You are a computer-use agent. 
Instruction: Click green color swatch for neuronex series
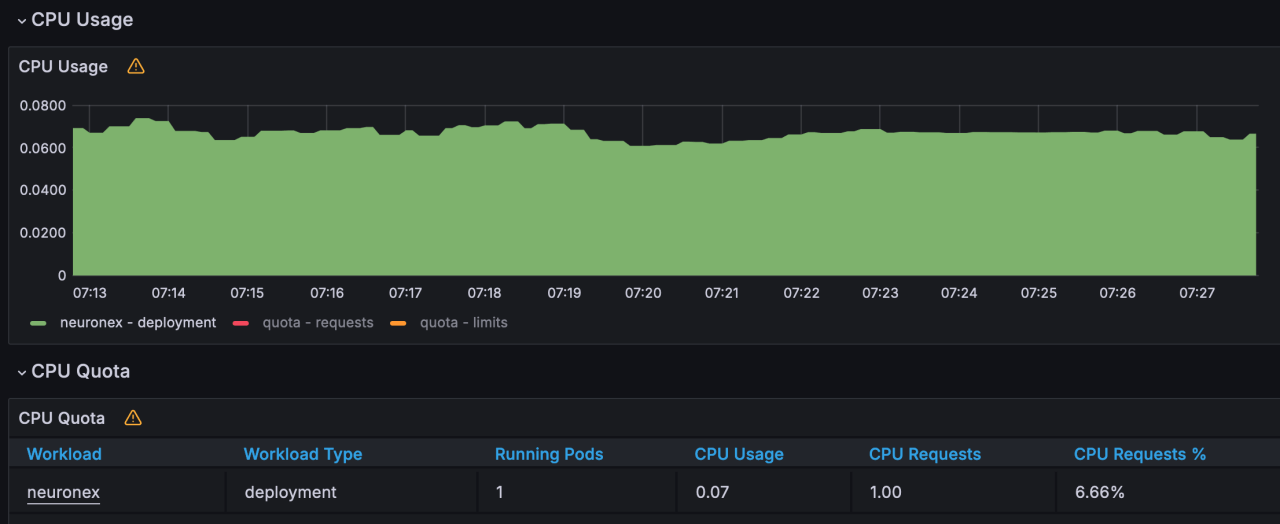39,323
